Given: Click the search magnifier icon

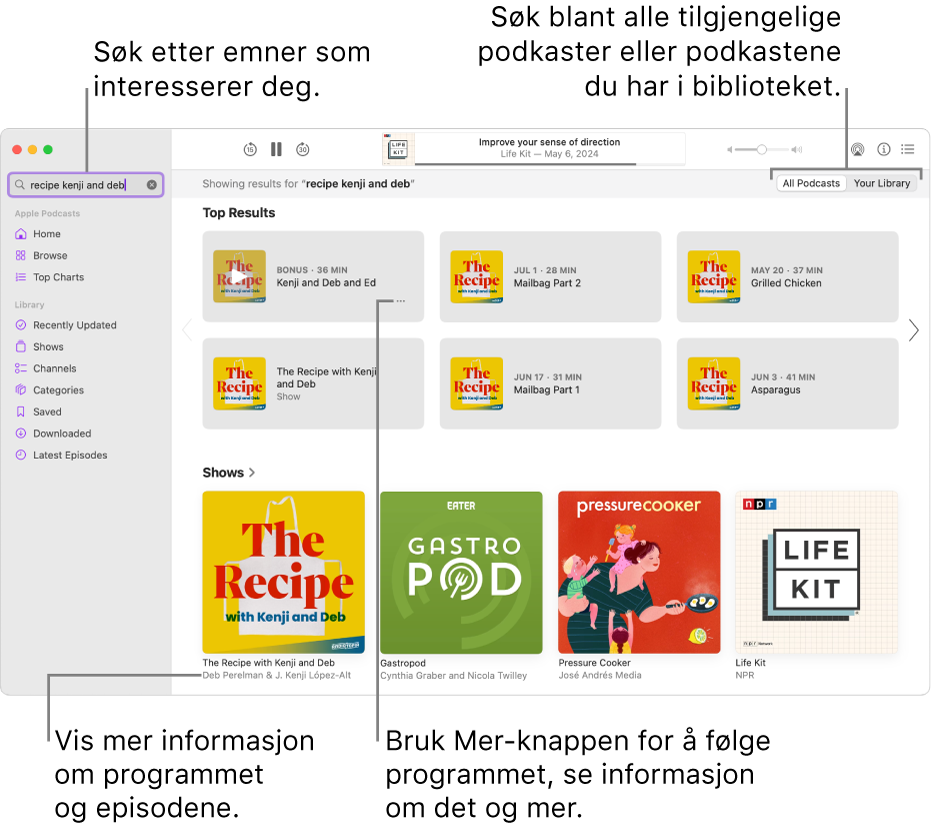Looking at the screenshot, I should (20, 185).
